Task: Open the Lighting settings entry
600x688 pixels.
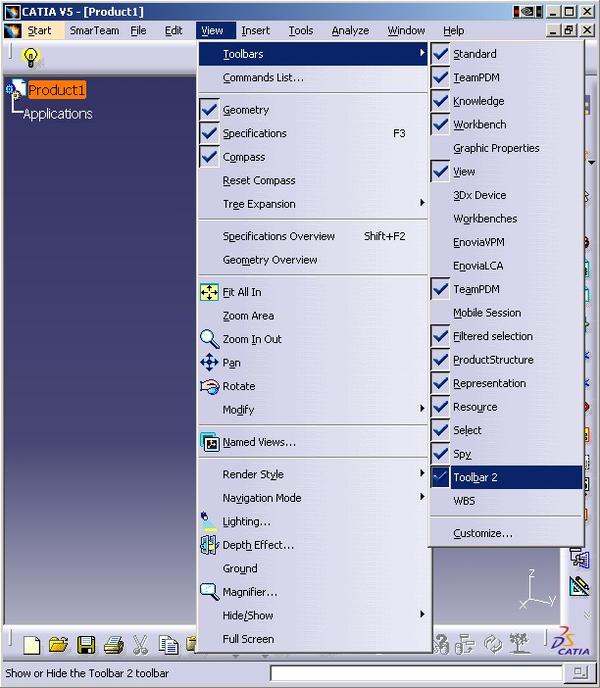Action: 313,522
